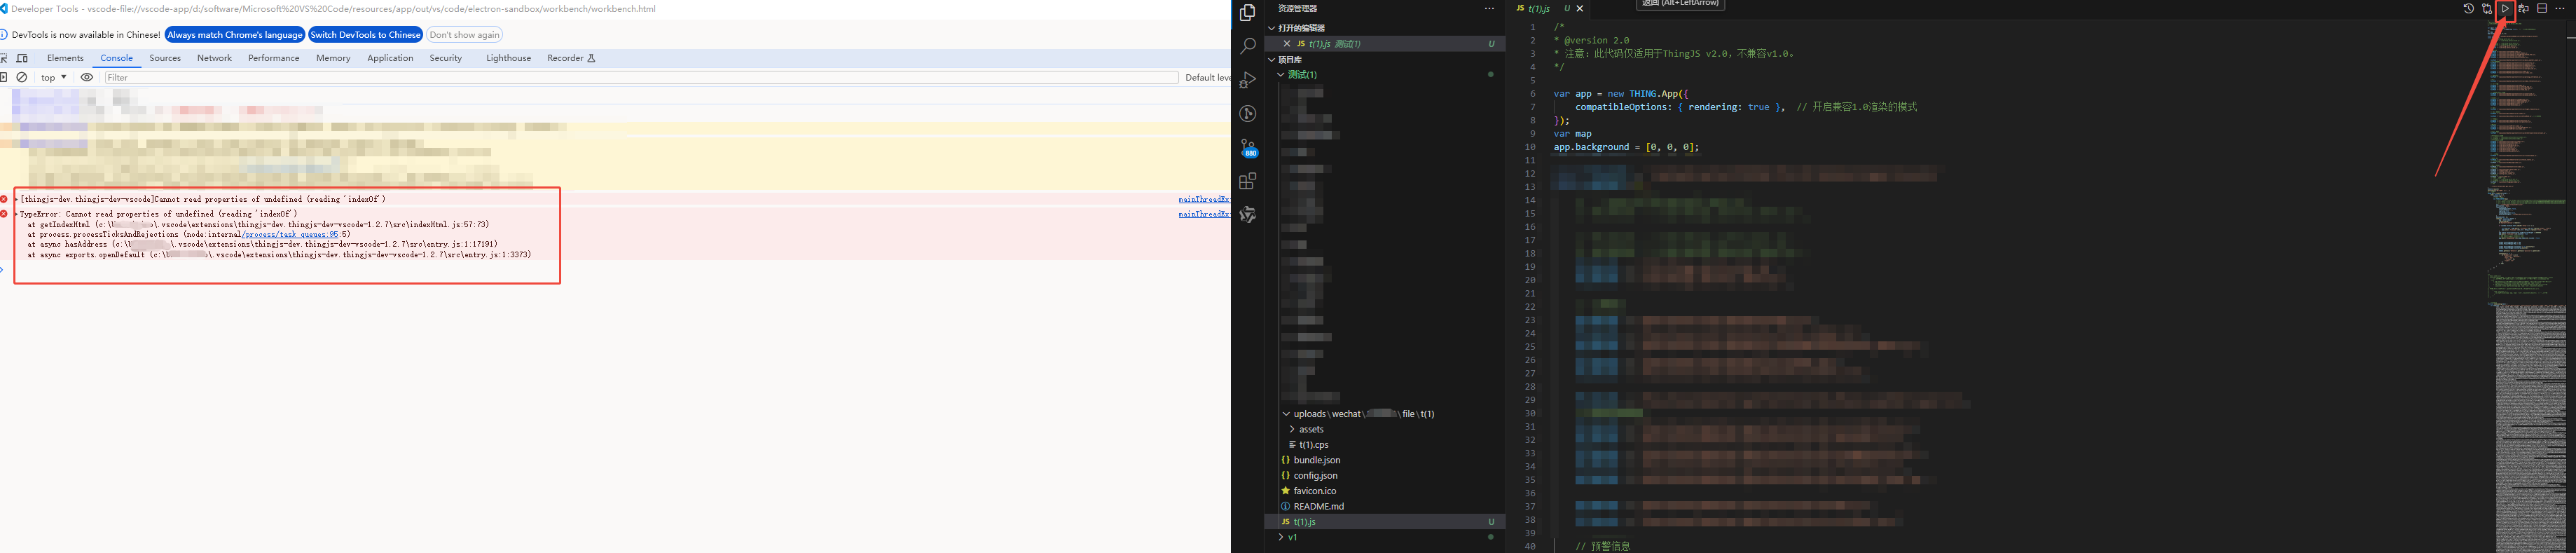The width and height of the screenshot is (2576, 553).
Task: Close t(1).js in open editors list
Action: pos(1287,44)
